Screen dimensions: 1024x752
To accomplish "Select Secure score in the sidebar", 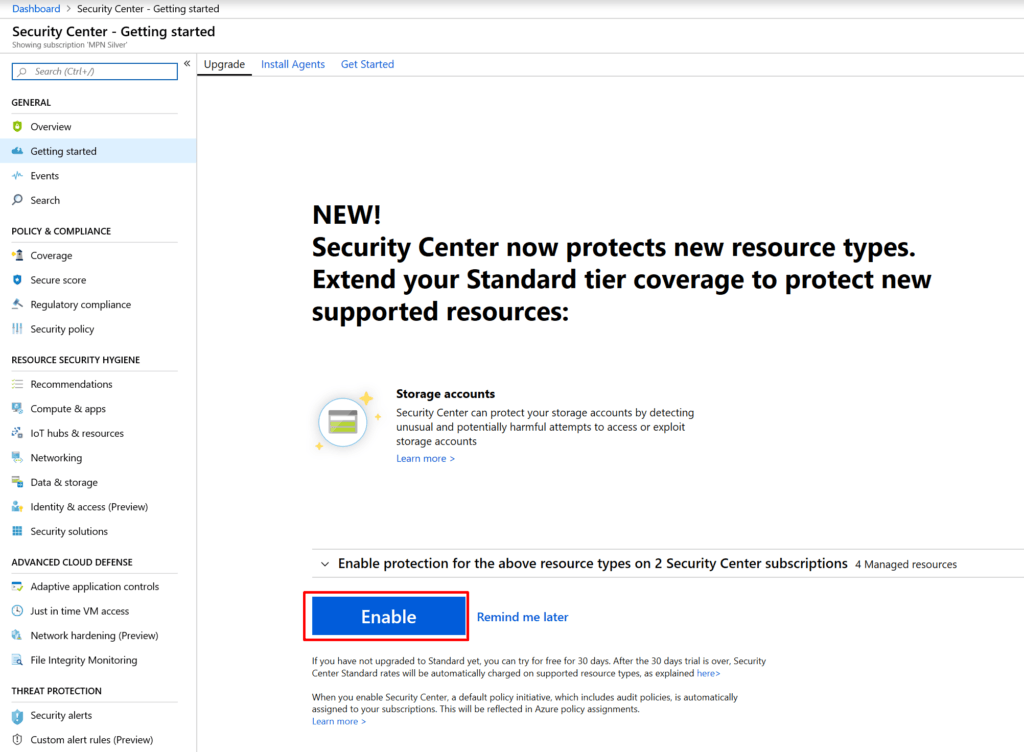I will tap(55, 280).
